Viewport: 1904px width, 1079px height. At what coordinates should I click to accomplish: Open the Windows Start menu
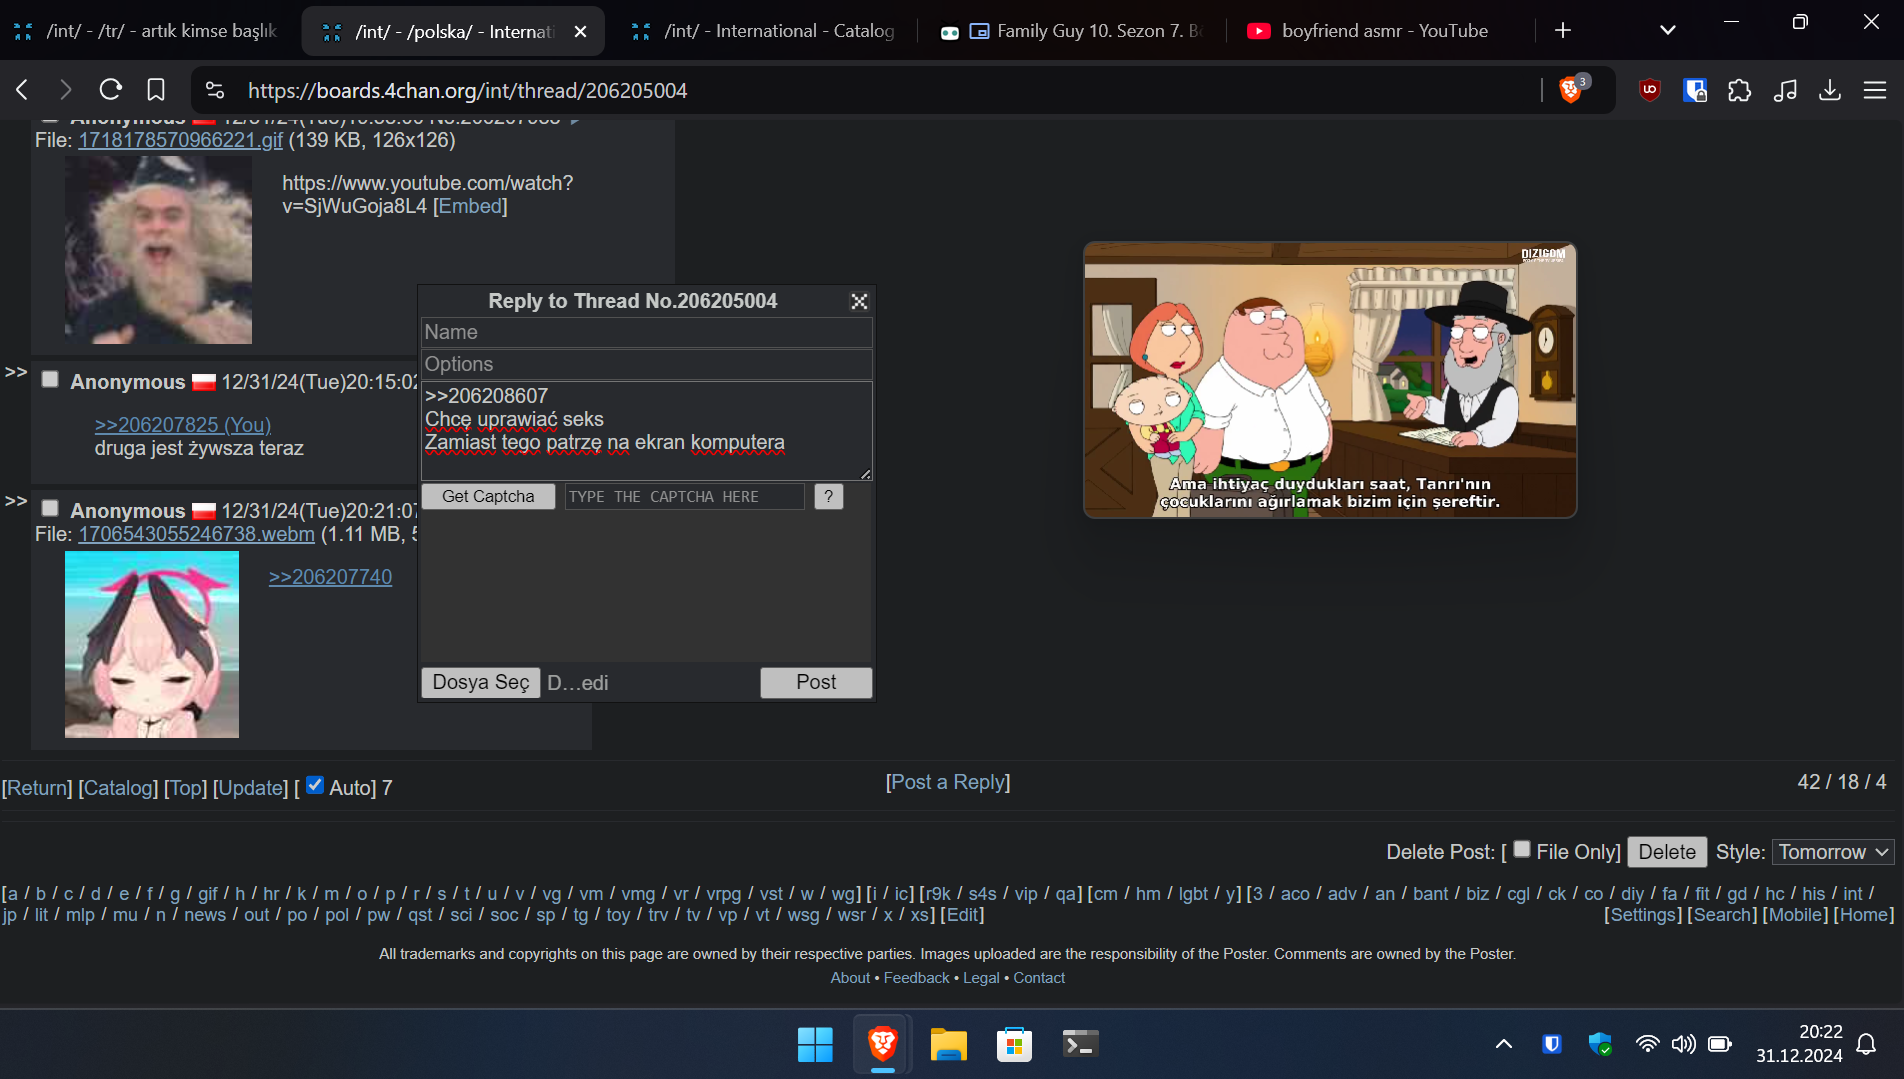815,1044
